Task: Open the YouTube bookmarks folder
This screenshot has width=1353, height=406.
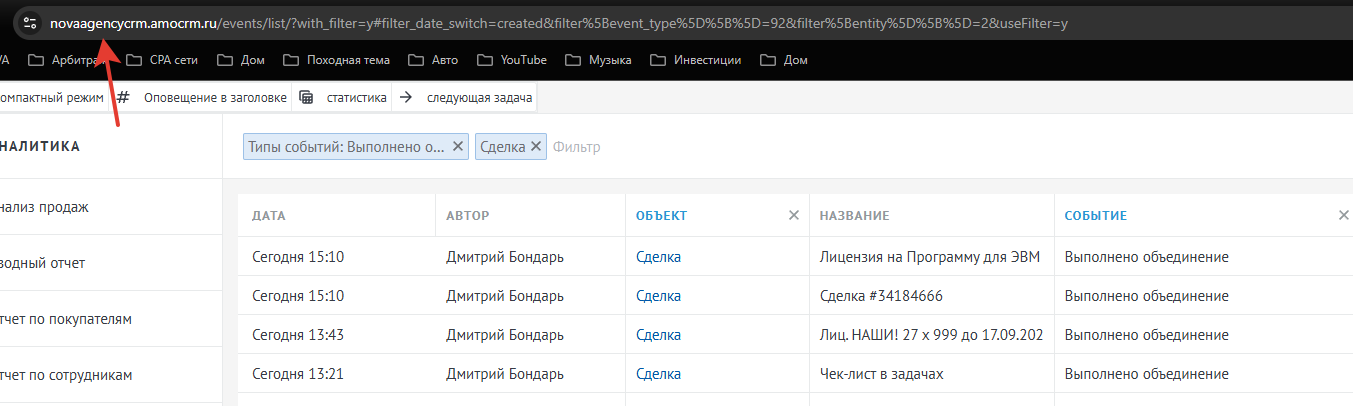Action: coord(512,60)
